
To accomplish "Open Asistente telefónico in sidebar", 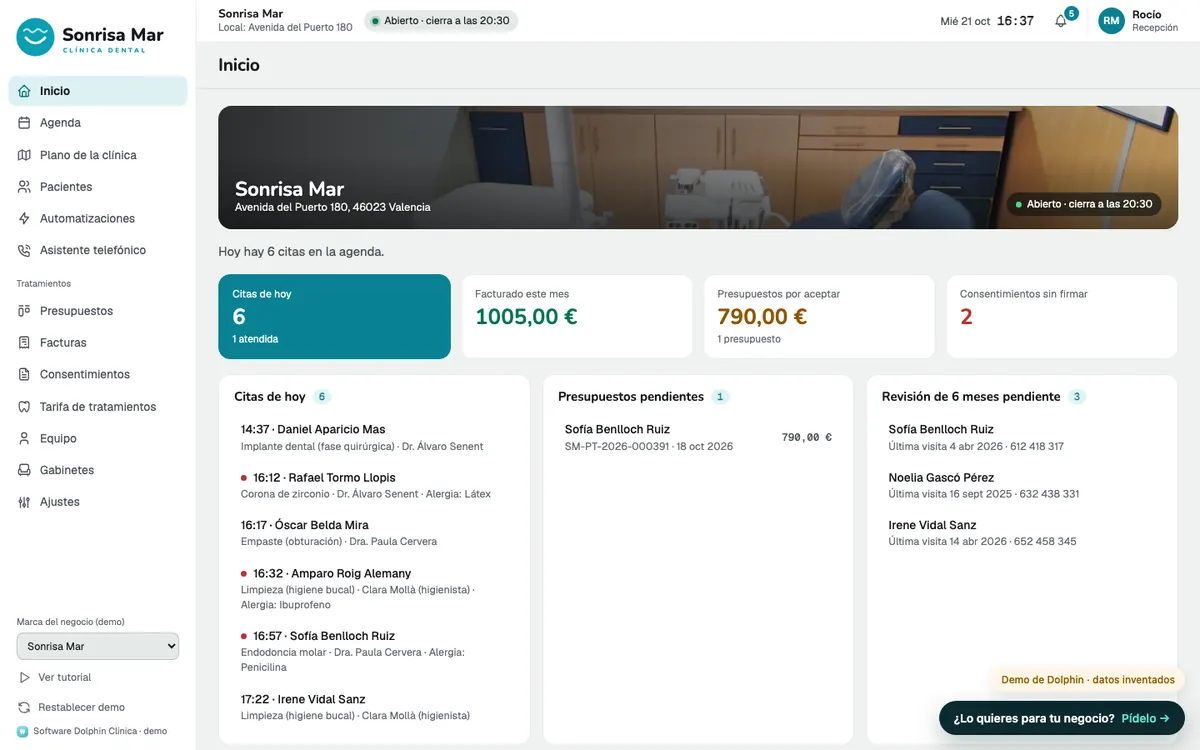I will tap(98, 250).
